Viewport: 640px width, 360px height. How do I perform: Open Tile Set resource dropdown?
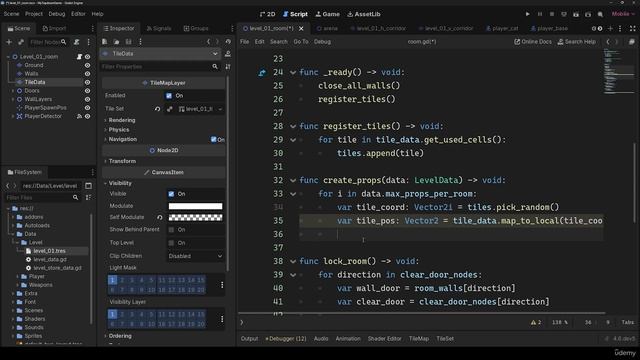(x=220, y=109)
